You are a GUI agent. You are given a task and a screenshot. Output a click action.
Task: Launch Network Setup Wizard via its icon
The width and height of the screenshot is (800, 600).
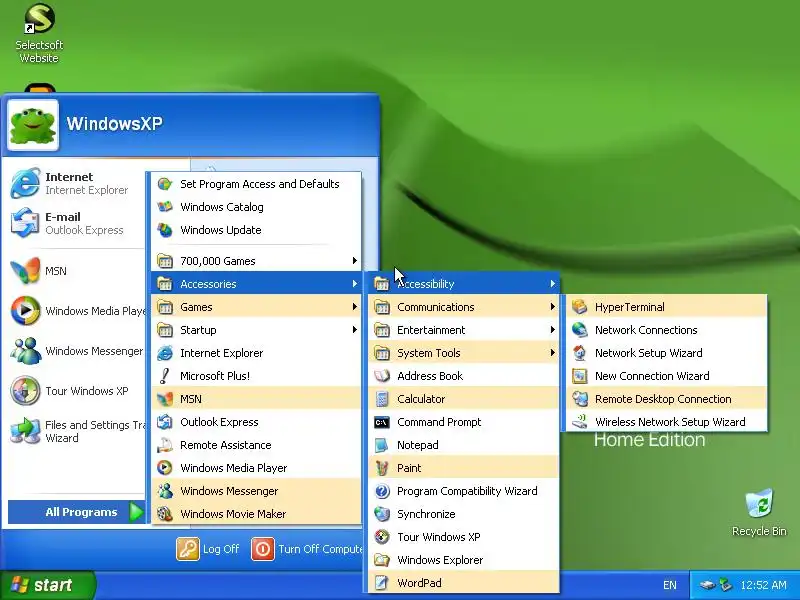coord(580,353)
